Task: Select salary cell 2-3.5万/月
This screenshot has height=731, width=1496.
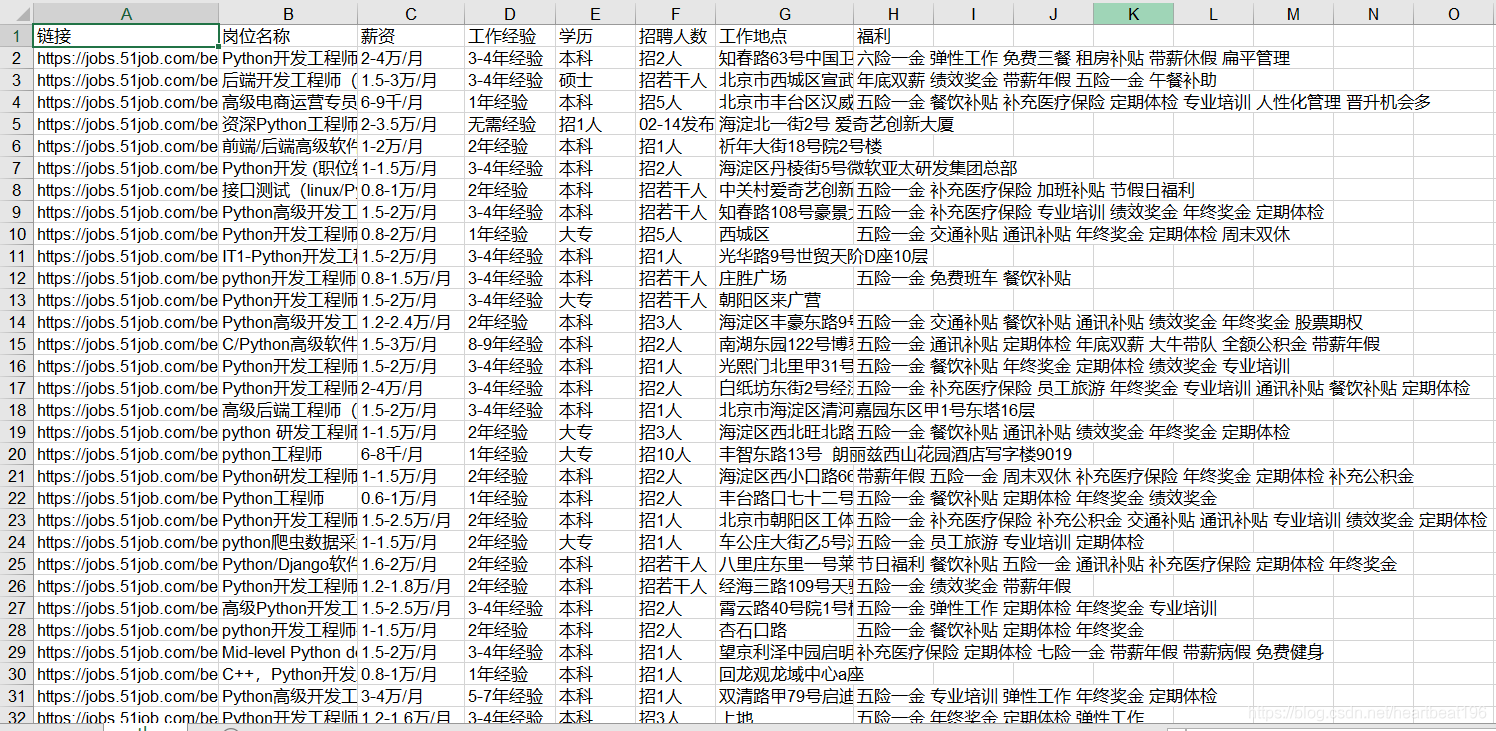Action: [x=411, y=124]
